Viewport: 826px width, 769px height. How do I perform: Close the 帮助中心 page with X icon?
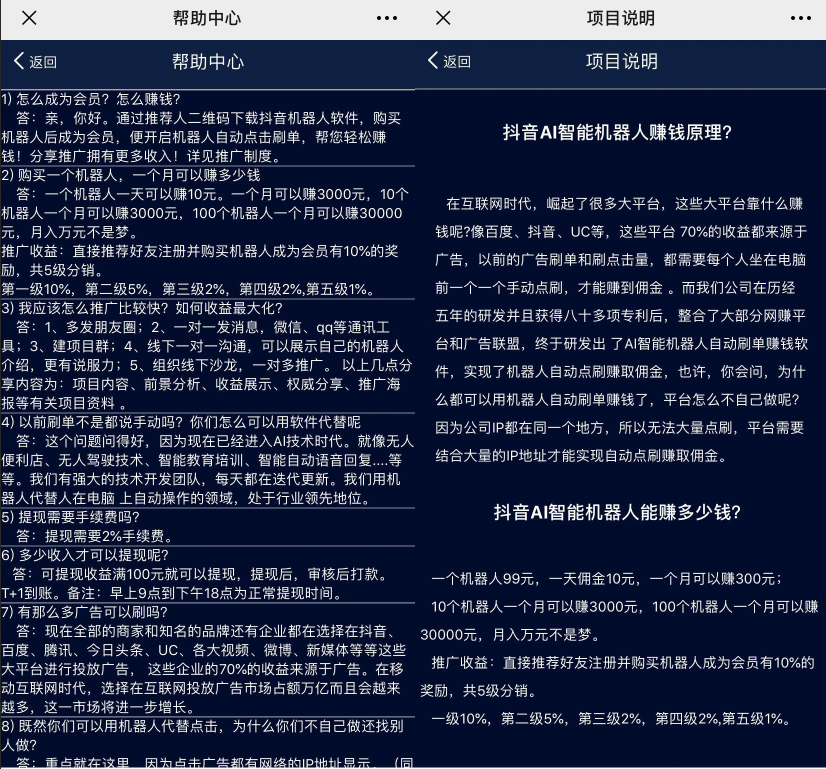[30, 18]
